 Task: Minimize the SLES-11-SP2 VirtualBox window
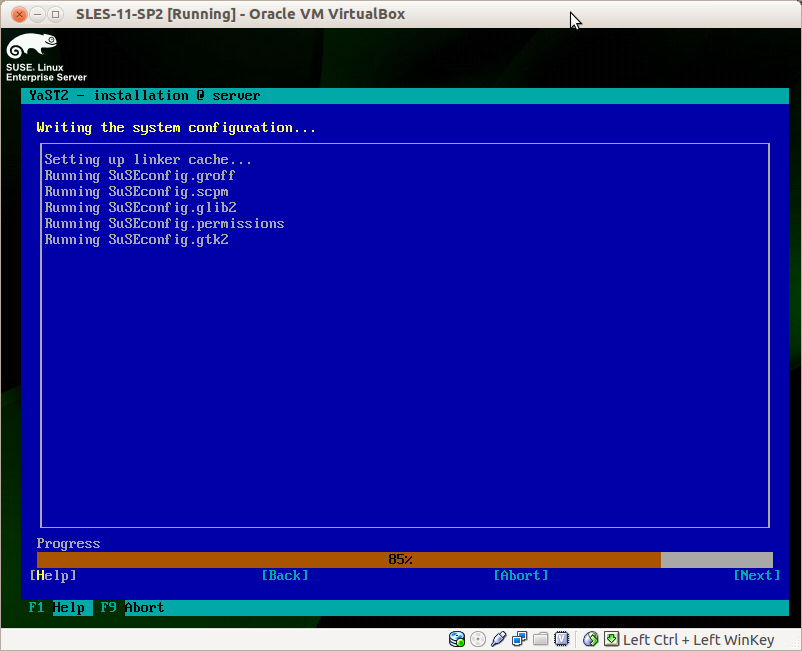point(37,14)
